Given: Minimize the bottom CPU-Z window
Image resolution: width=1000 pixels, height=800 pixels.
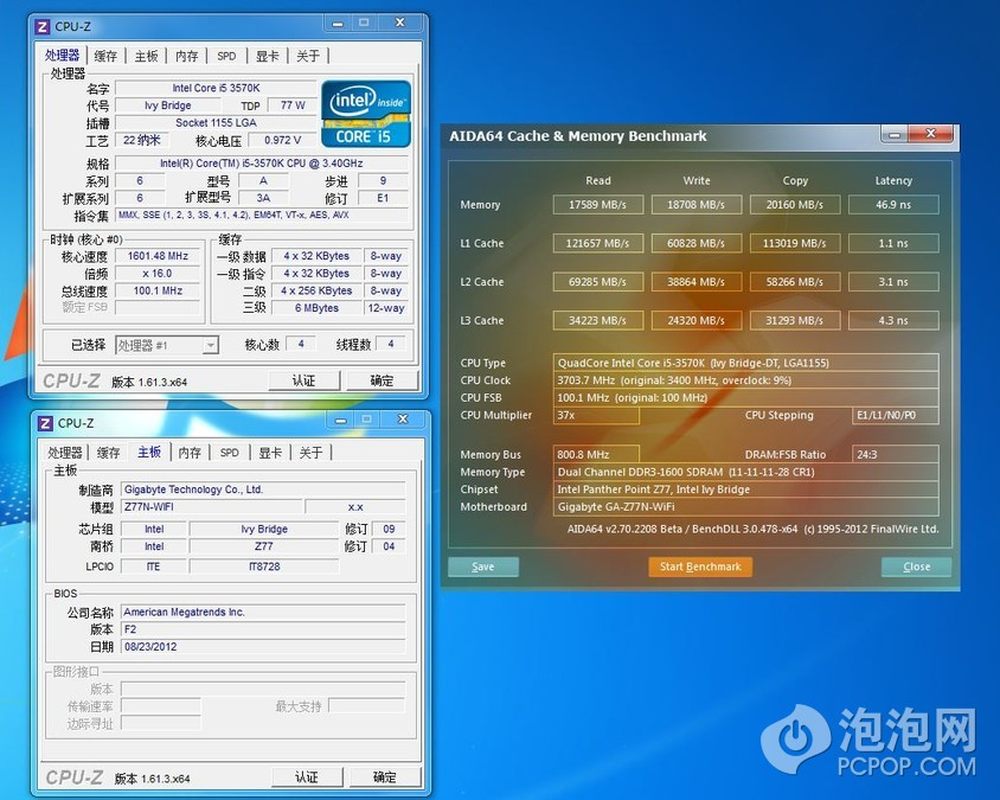Looking at the screenshot, I should pos(341,420).
